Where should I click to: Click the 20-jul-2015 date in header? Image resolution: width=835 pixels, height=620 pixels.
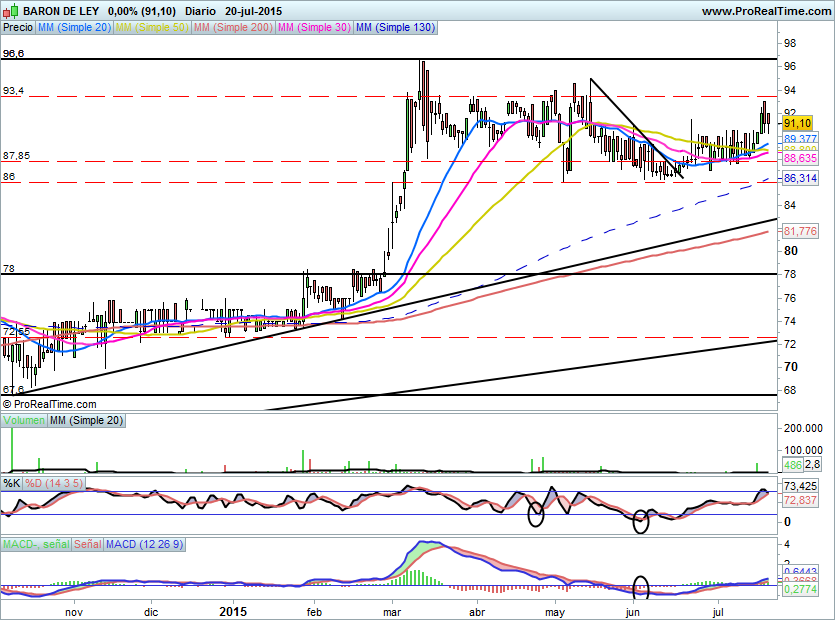[x=253, y=11]
